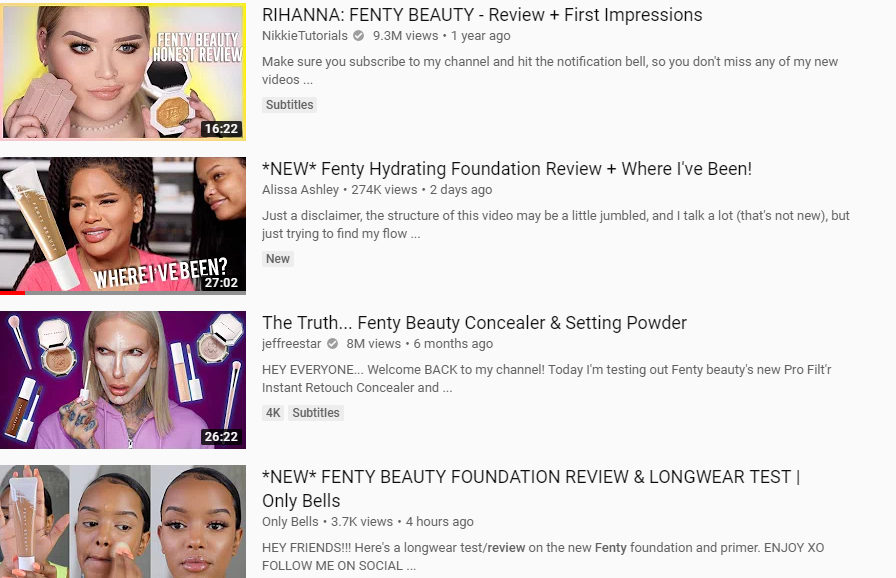Image resolution: width=896 pixels, height=578 pixels.
Task: Open 'The Truth... Fenty Beauty Concealer' title
Action: [x=474, y=323]
